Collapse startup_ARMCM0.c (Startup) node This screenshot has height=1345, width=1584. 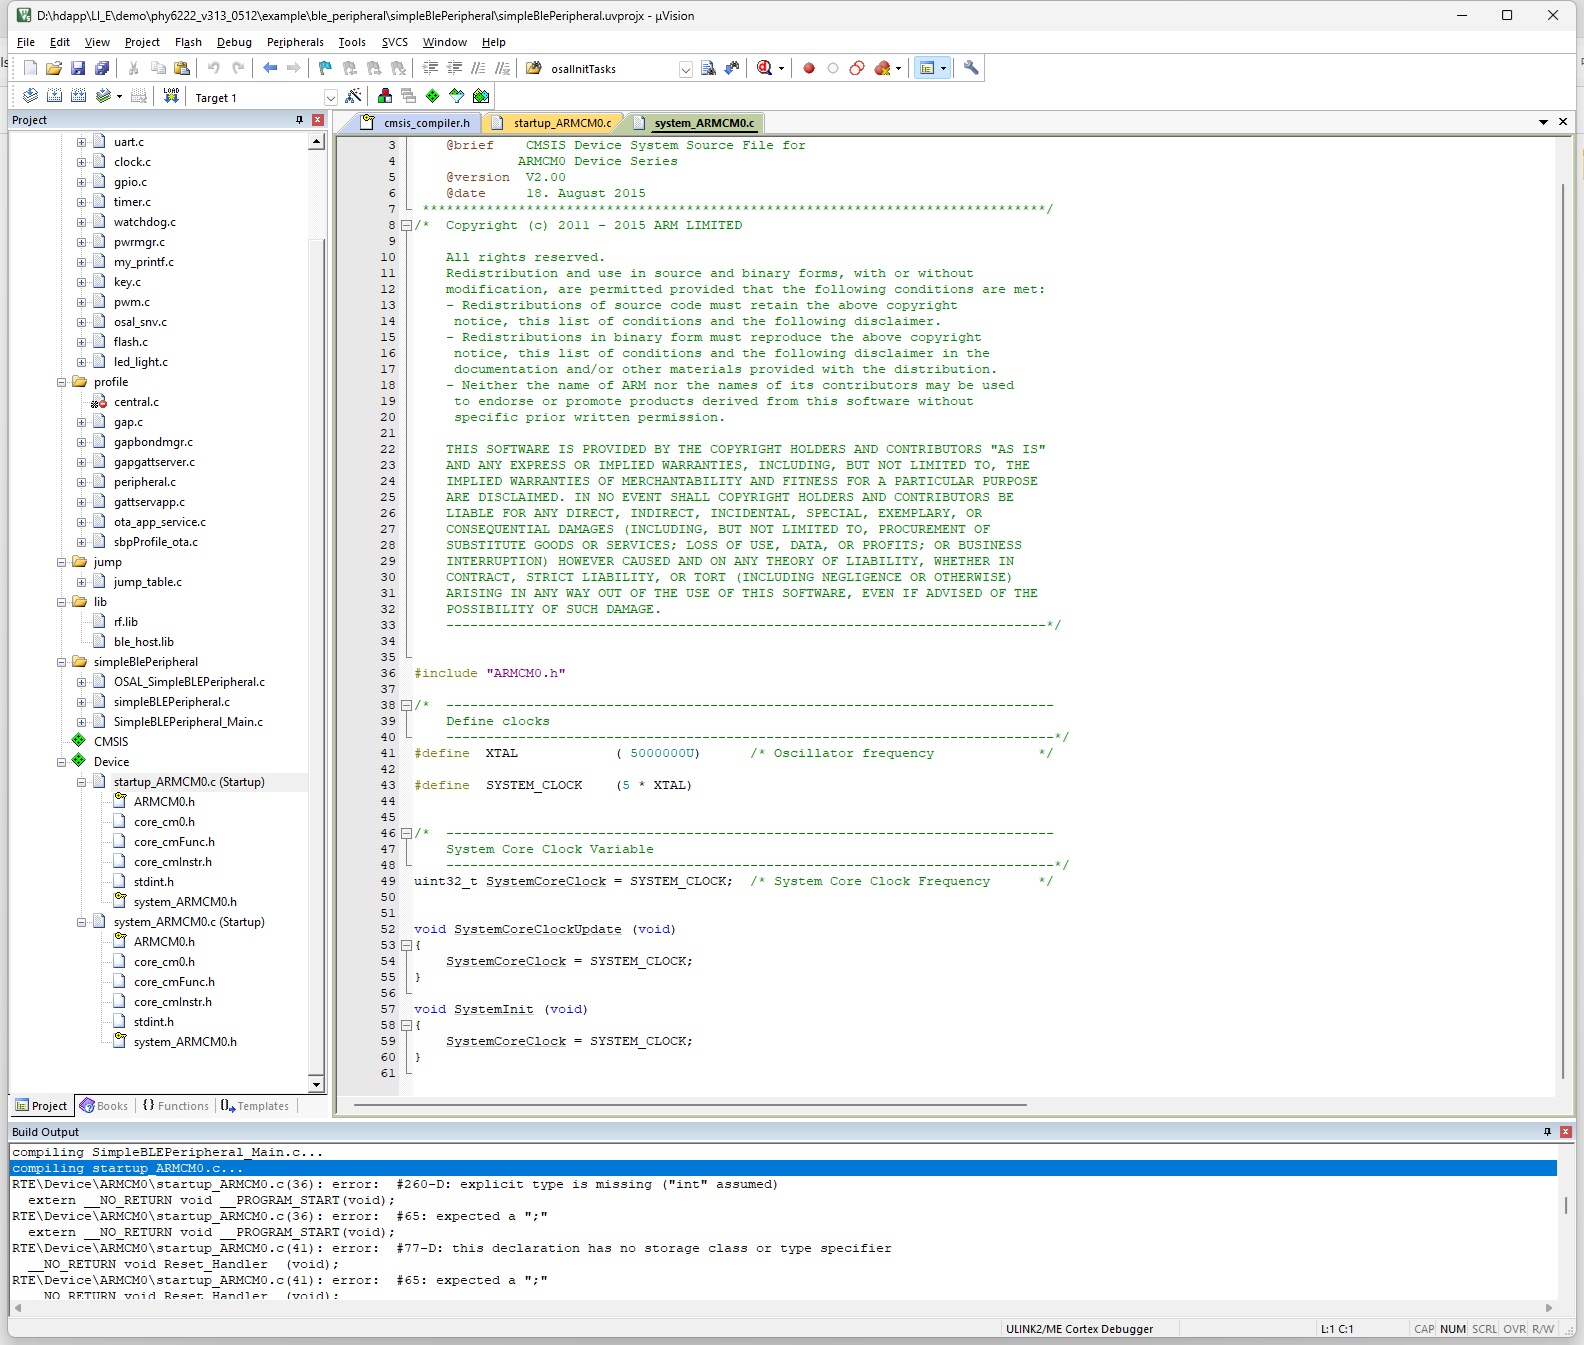click(x=82, y=782)
